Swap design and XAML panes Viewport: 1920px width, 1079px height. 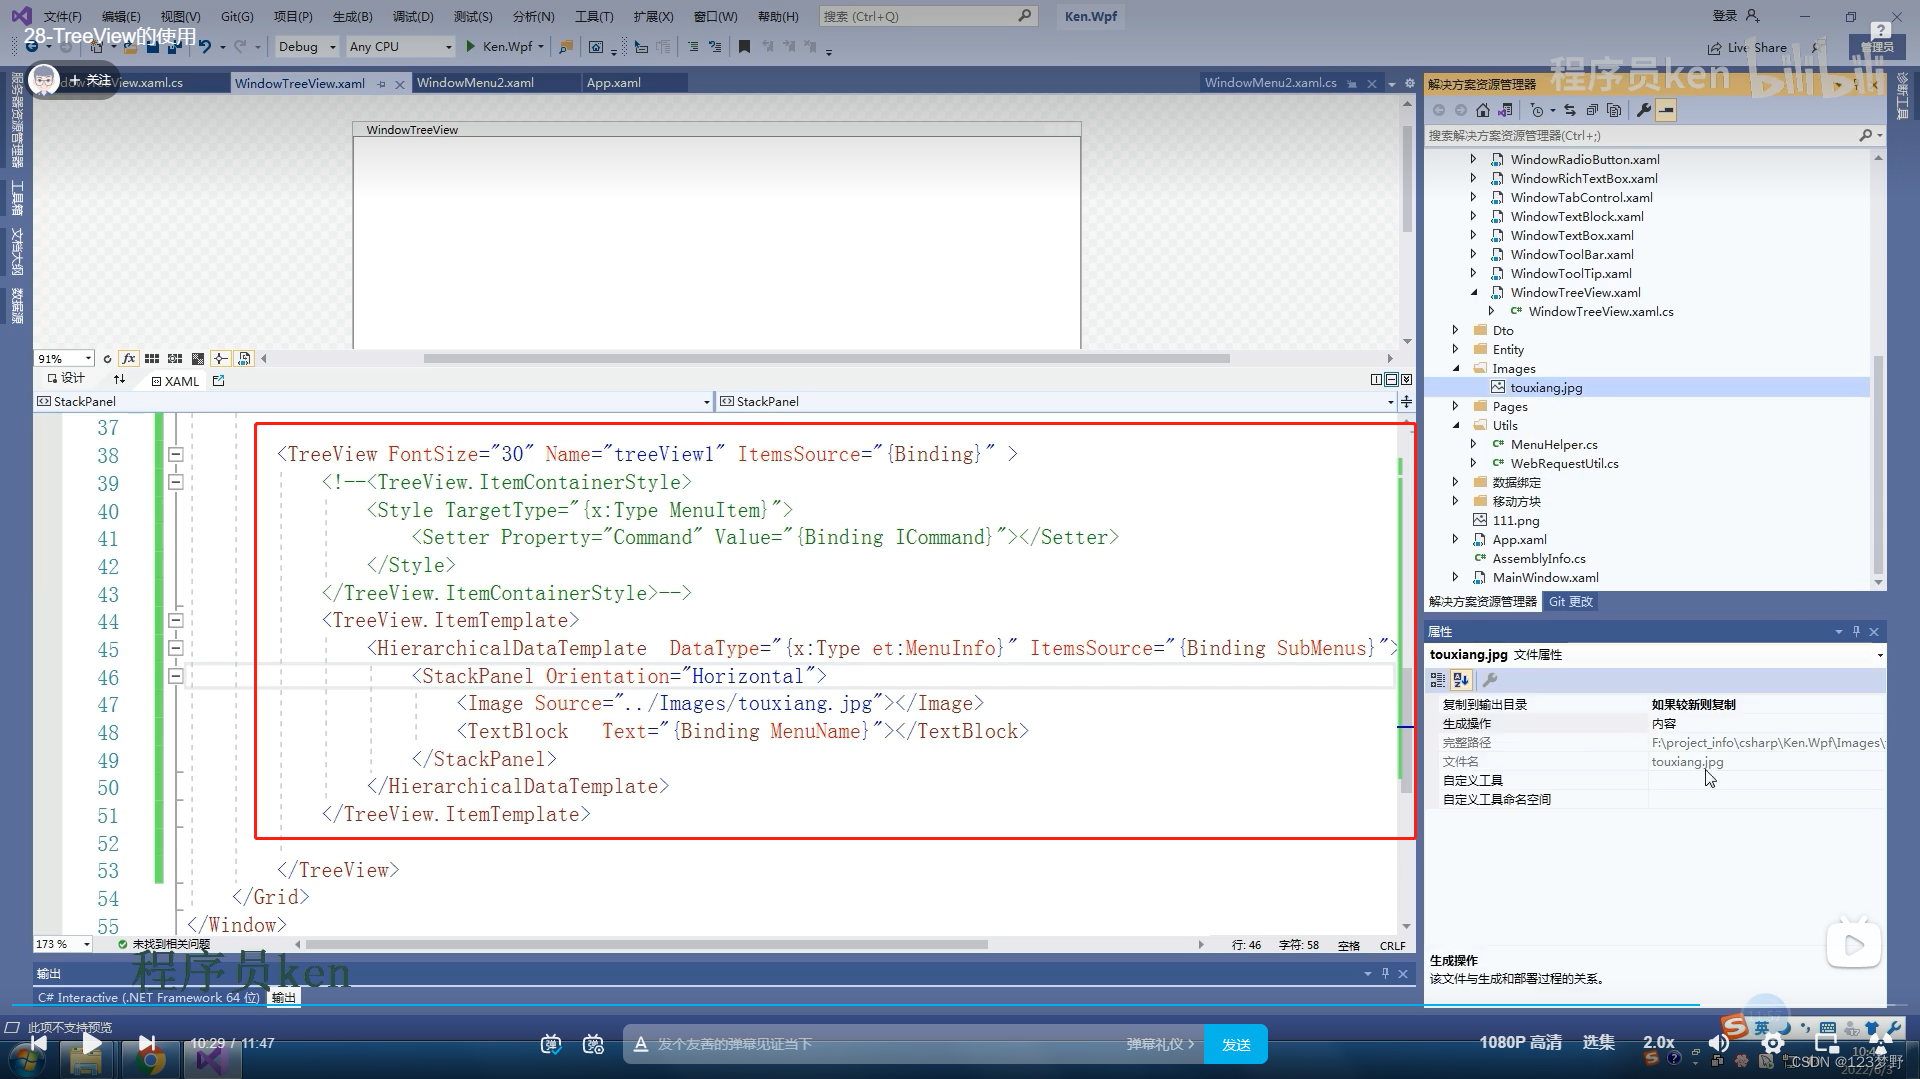pyautogui.click(x=119, y=380)
